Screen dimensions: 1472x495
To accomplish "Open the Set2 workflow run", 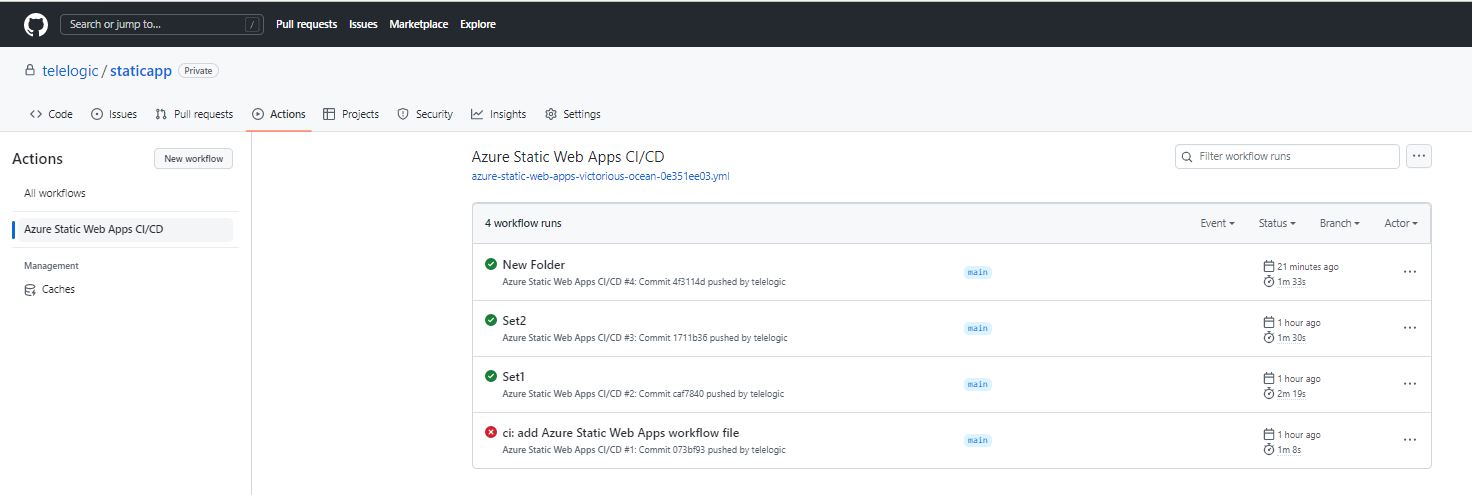I will tap(514, 321).
